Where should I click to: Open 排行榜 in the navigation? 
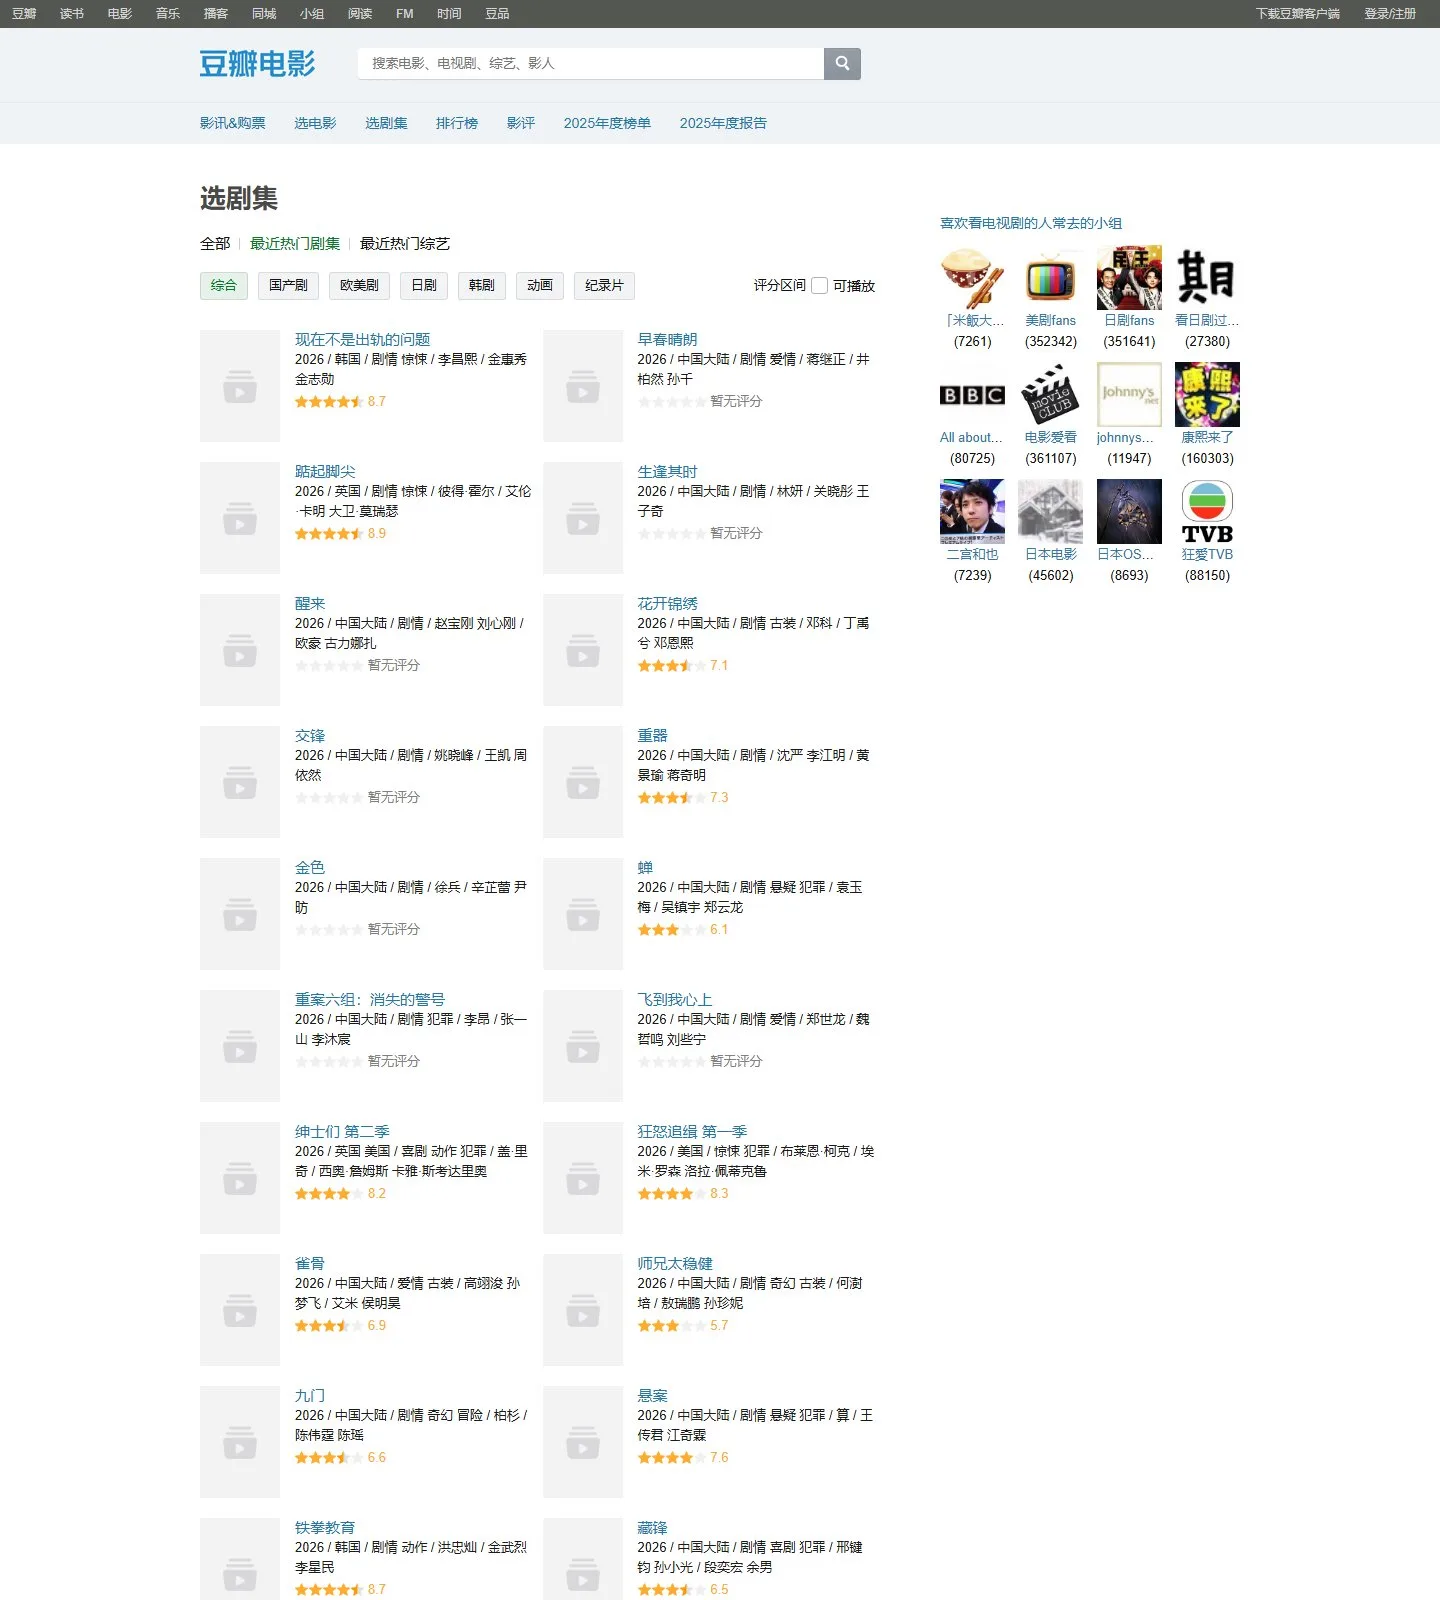[457, 123]
